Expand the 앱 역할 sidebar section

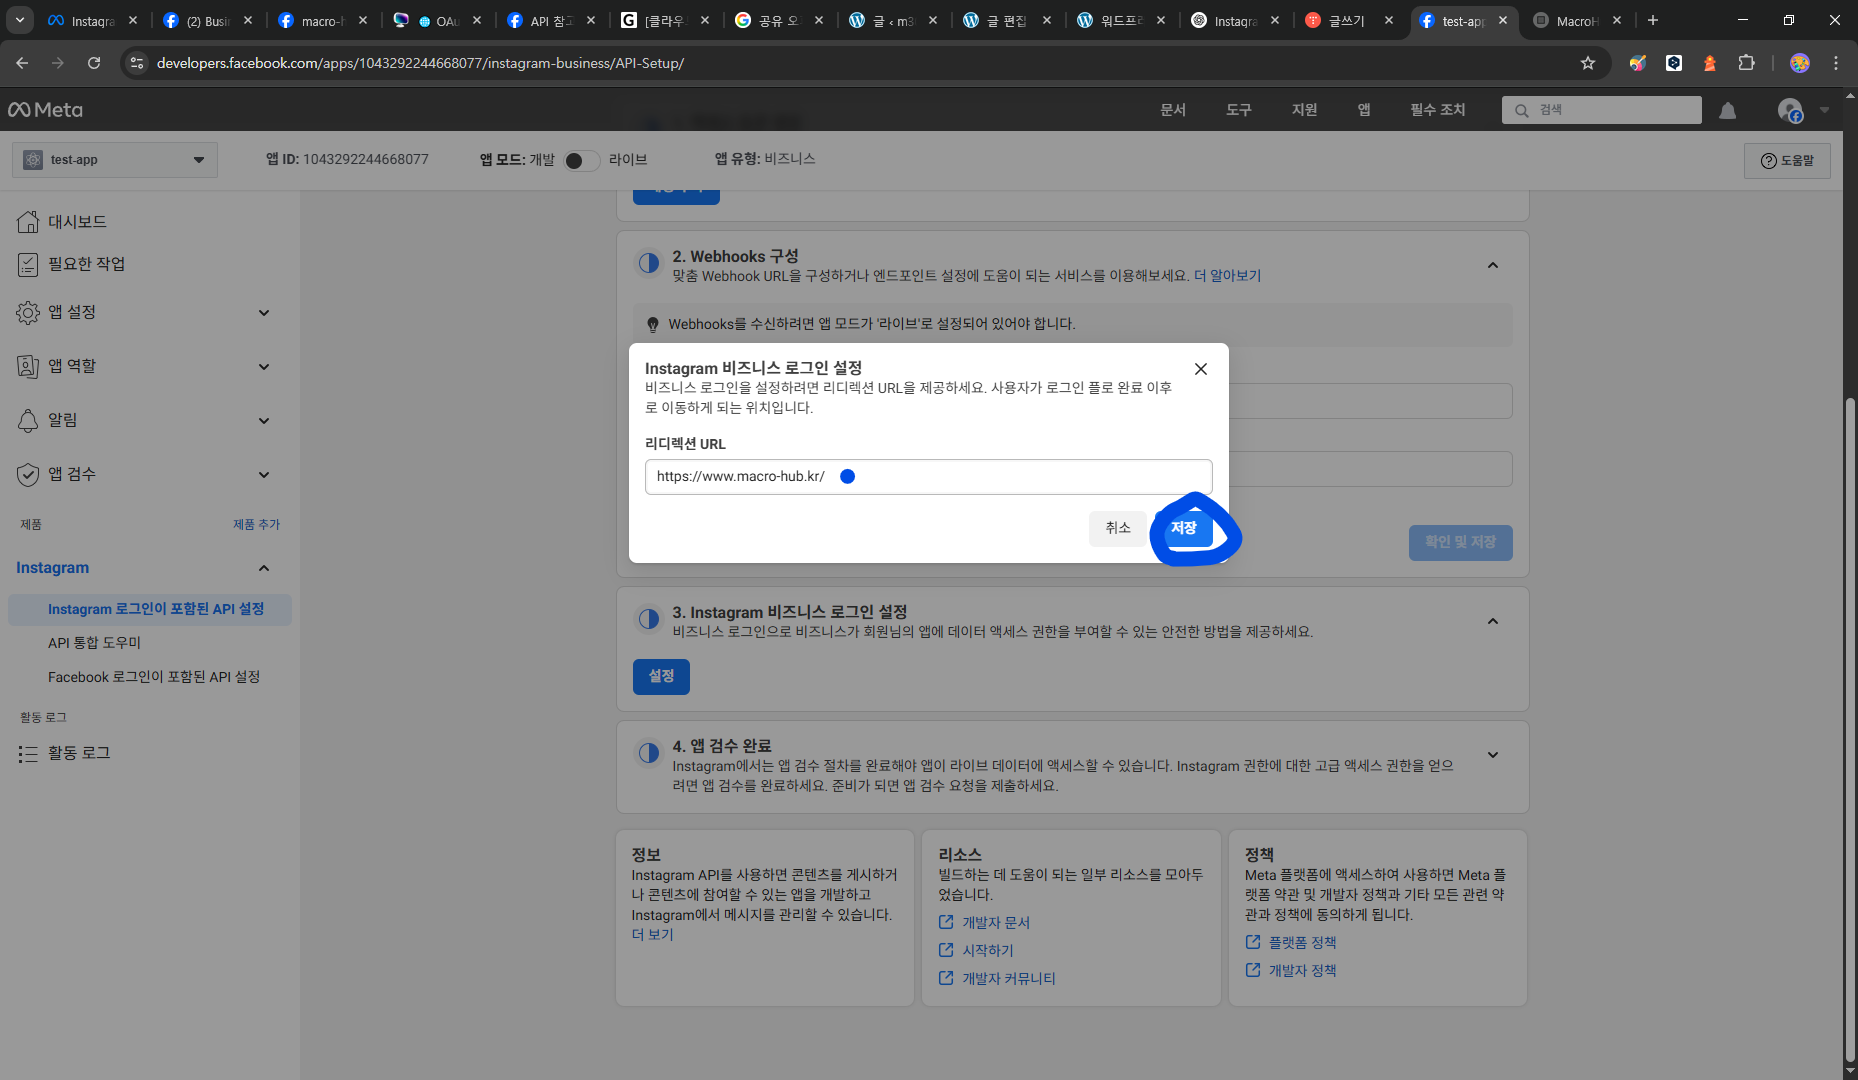tap(264, 366)
